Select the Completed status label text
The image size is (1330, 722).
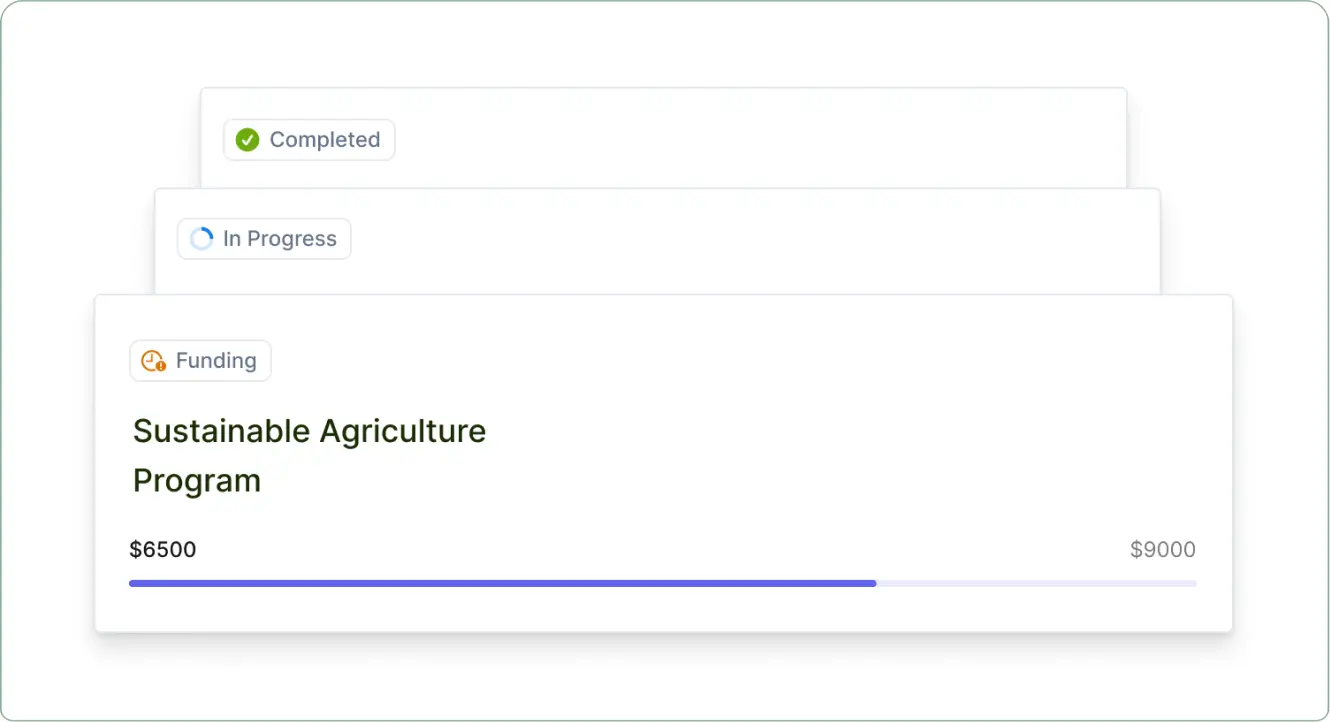[325, 140]
